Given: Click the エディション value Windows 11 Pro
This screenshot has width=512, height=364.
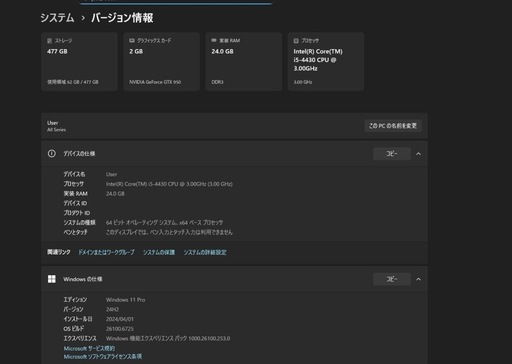Looking at the screenshot, I should click(126, 300).
